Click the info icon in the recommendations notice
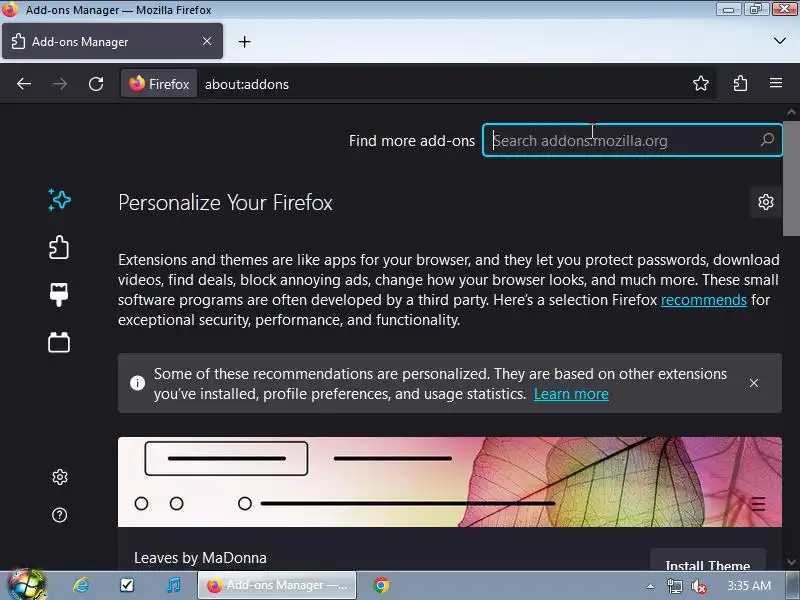800x600 pixels. pyautogui.click(x=137, y=383)
